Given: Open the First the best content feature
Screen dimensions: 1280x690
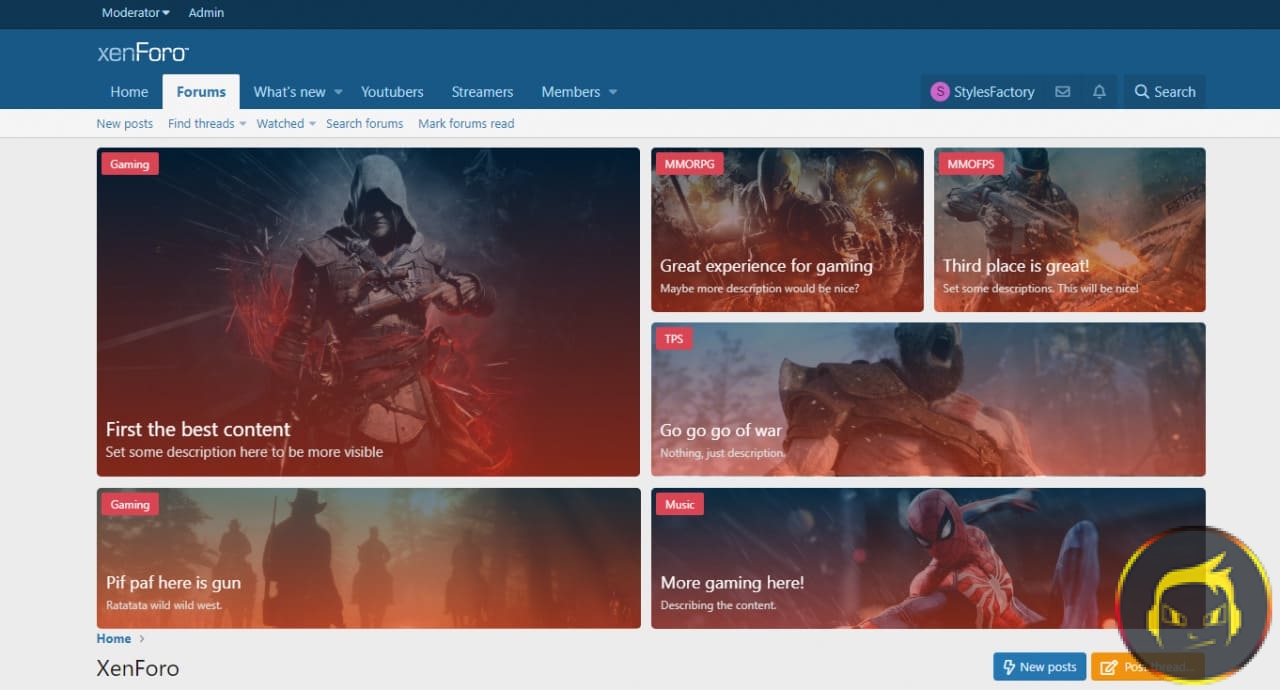Looking at the screenshot, I should [198, 430].
